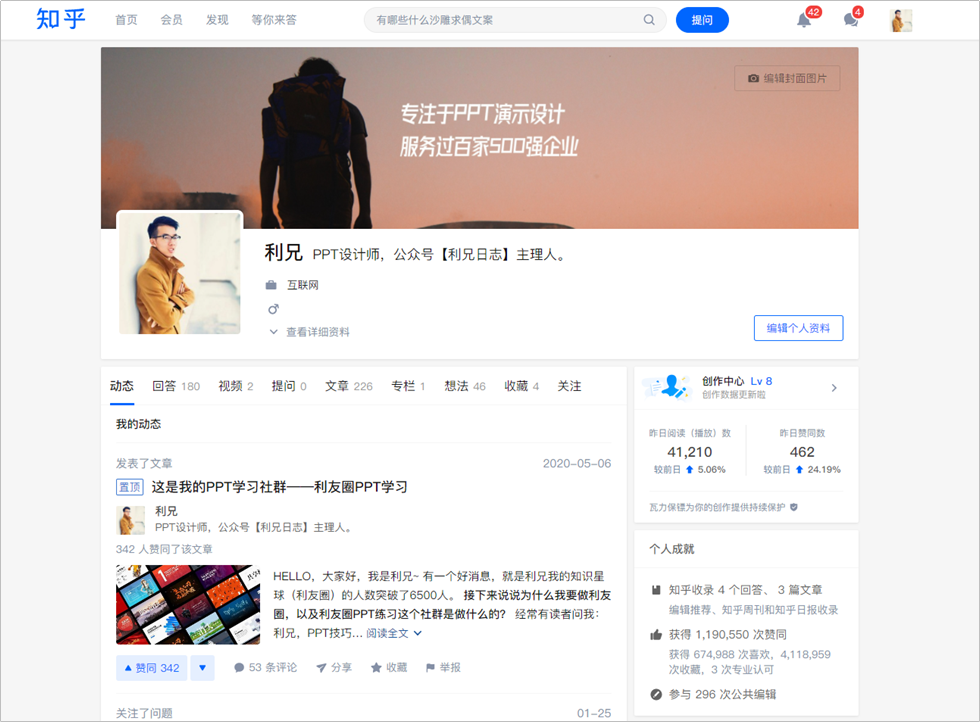Click 知乎收录 4 个回答、3 篇文章
The height and width of the screenshot is (722, 980).
(746, 589)
